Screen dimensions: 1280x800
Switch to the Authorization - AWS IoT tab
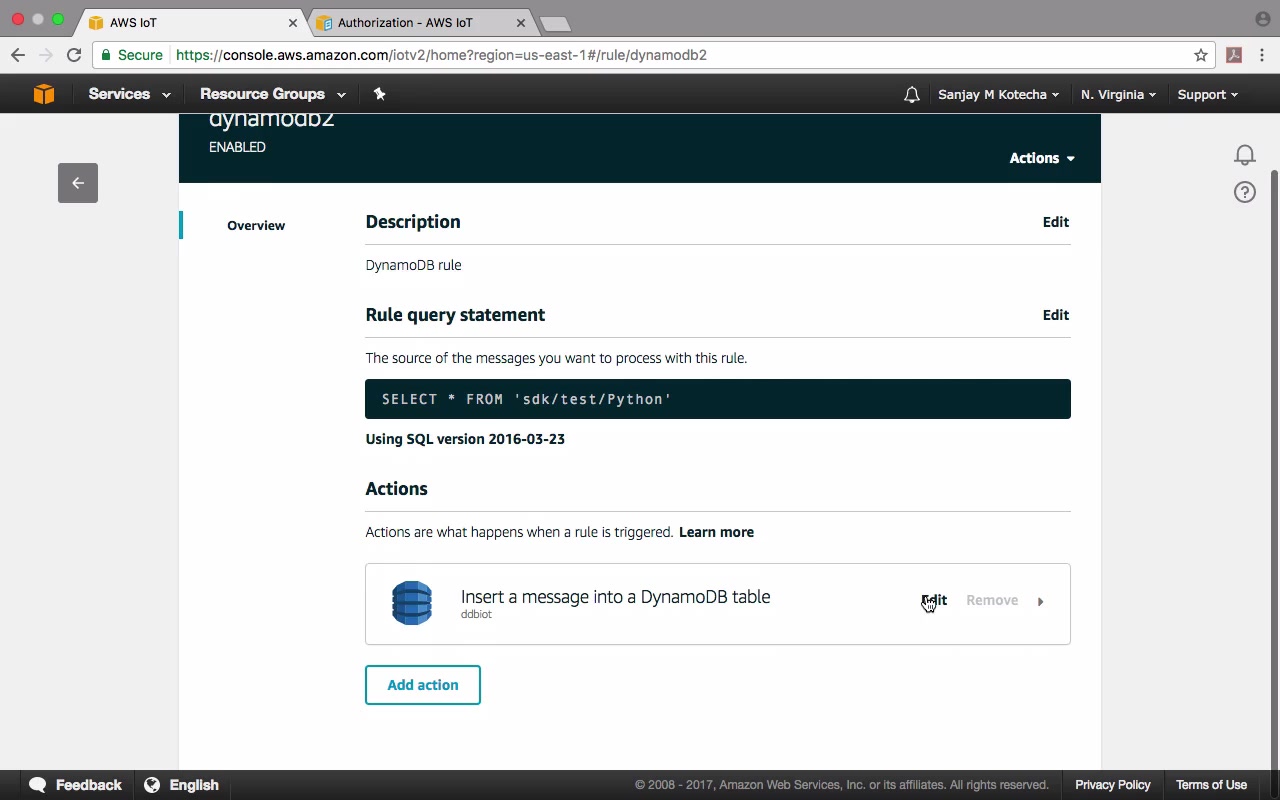[x=420, y=23]
